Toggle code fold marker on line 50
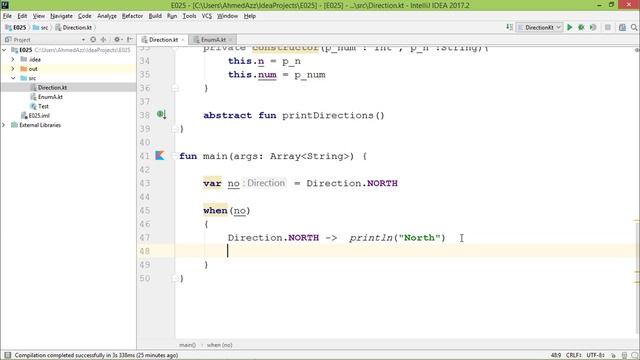Image resolution: width=640 pixels, height=360 pixels. click(175, 278)
